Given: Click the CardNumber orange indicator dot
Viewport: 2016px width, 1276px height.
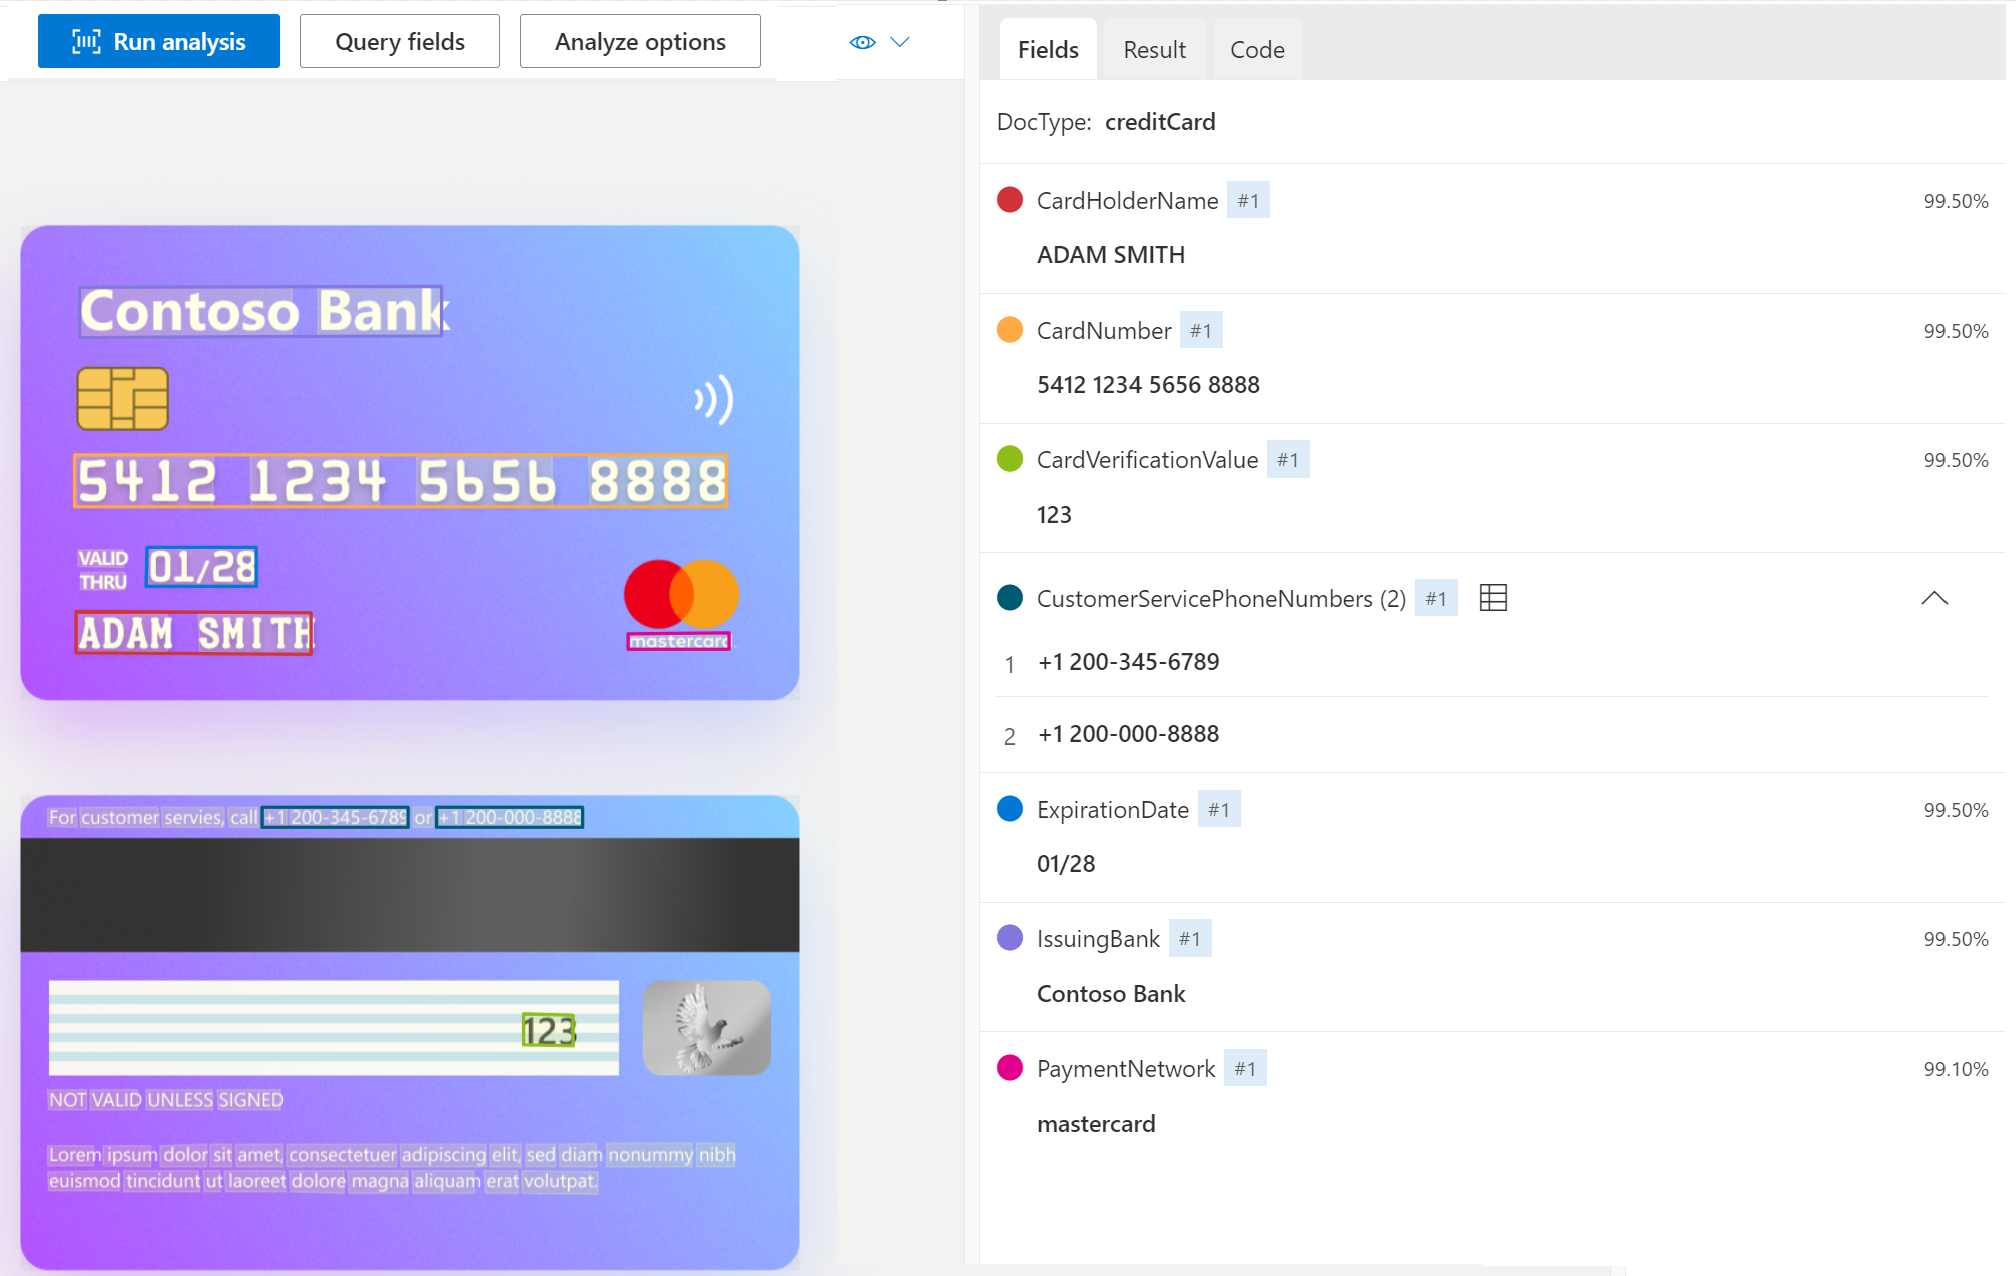Looking at the screenshot, I should coord(1011,329).
